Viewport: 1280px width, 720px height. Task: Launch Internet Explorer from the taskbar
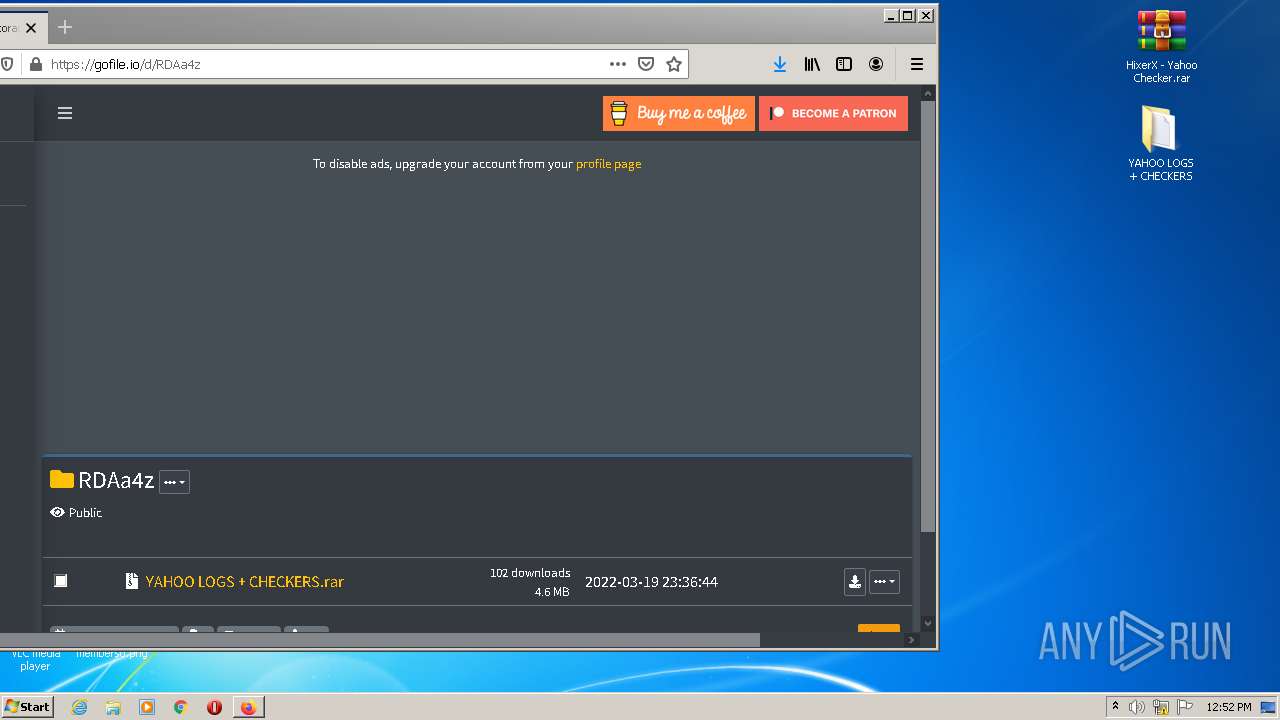coord(80,707)
